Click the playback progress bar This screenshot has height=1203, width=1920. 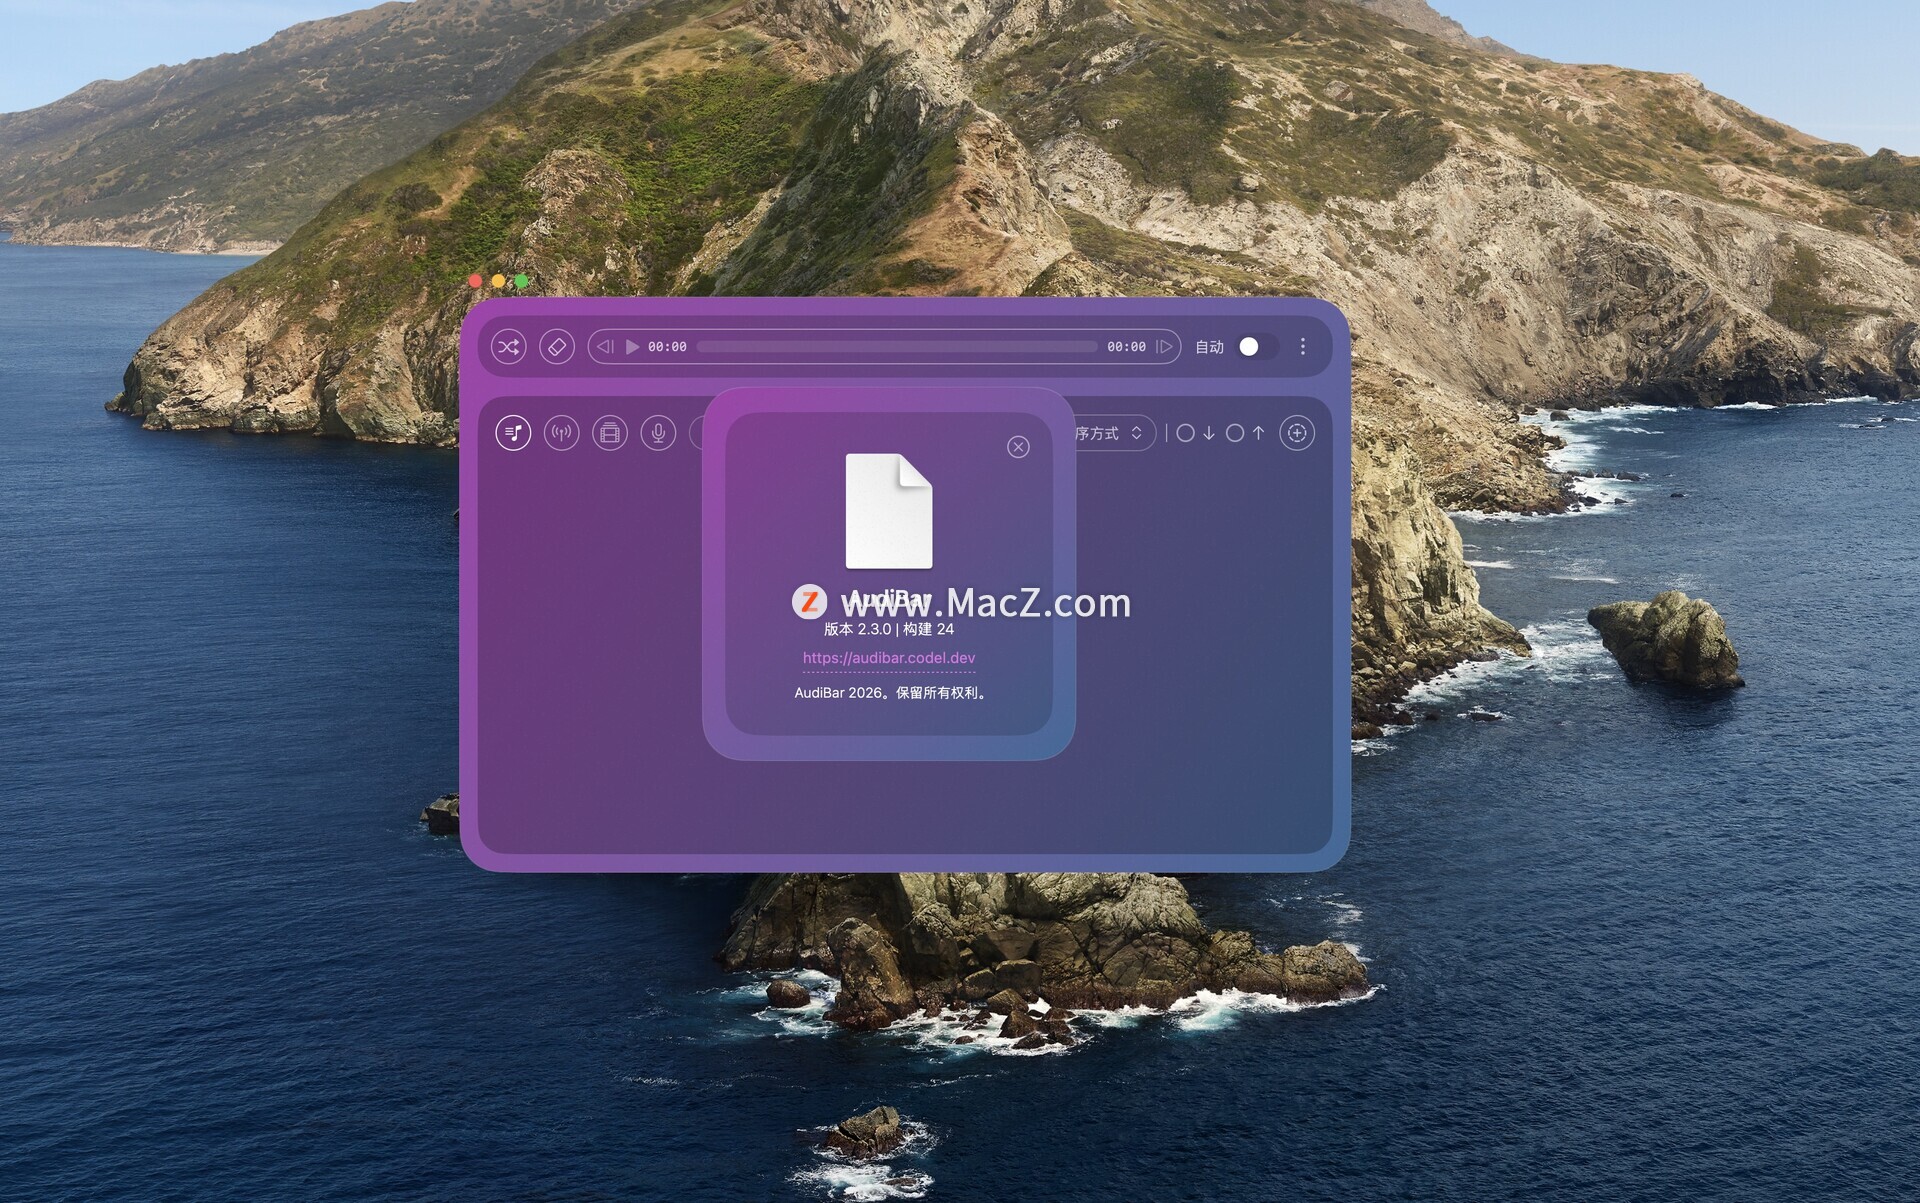(897, 347)
